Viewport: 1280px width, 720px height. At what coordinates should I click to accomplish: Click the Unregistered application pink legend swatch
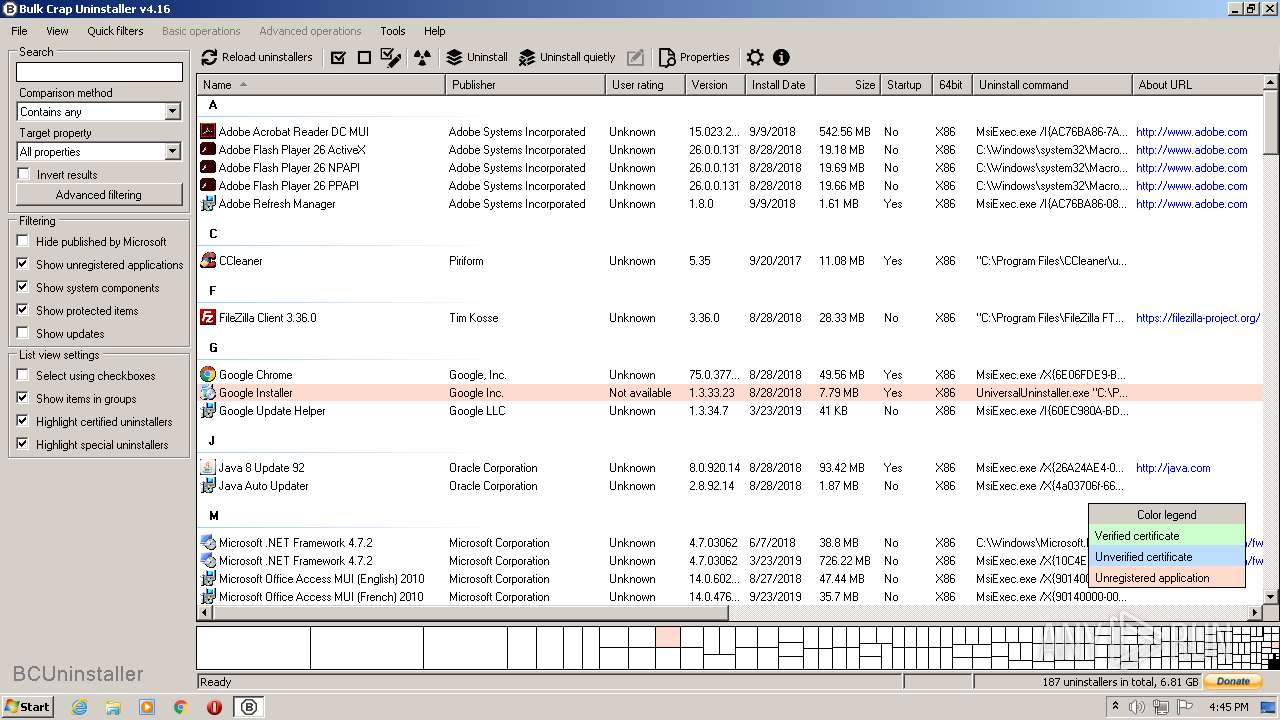point(1166,578)
